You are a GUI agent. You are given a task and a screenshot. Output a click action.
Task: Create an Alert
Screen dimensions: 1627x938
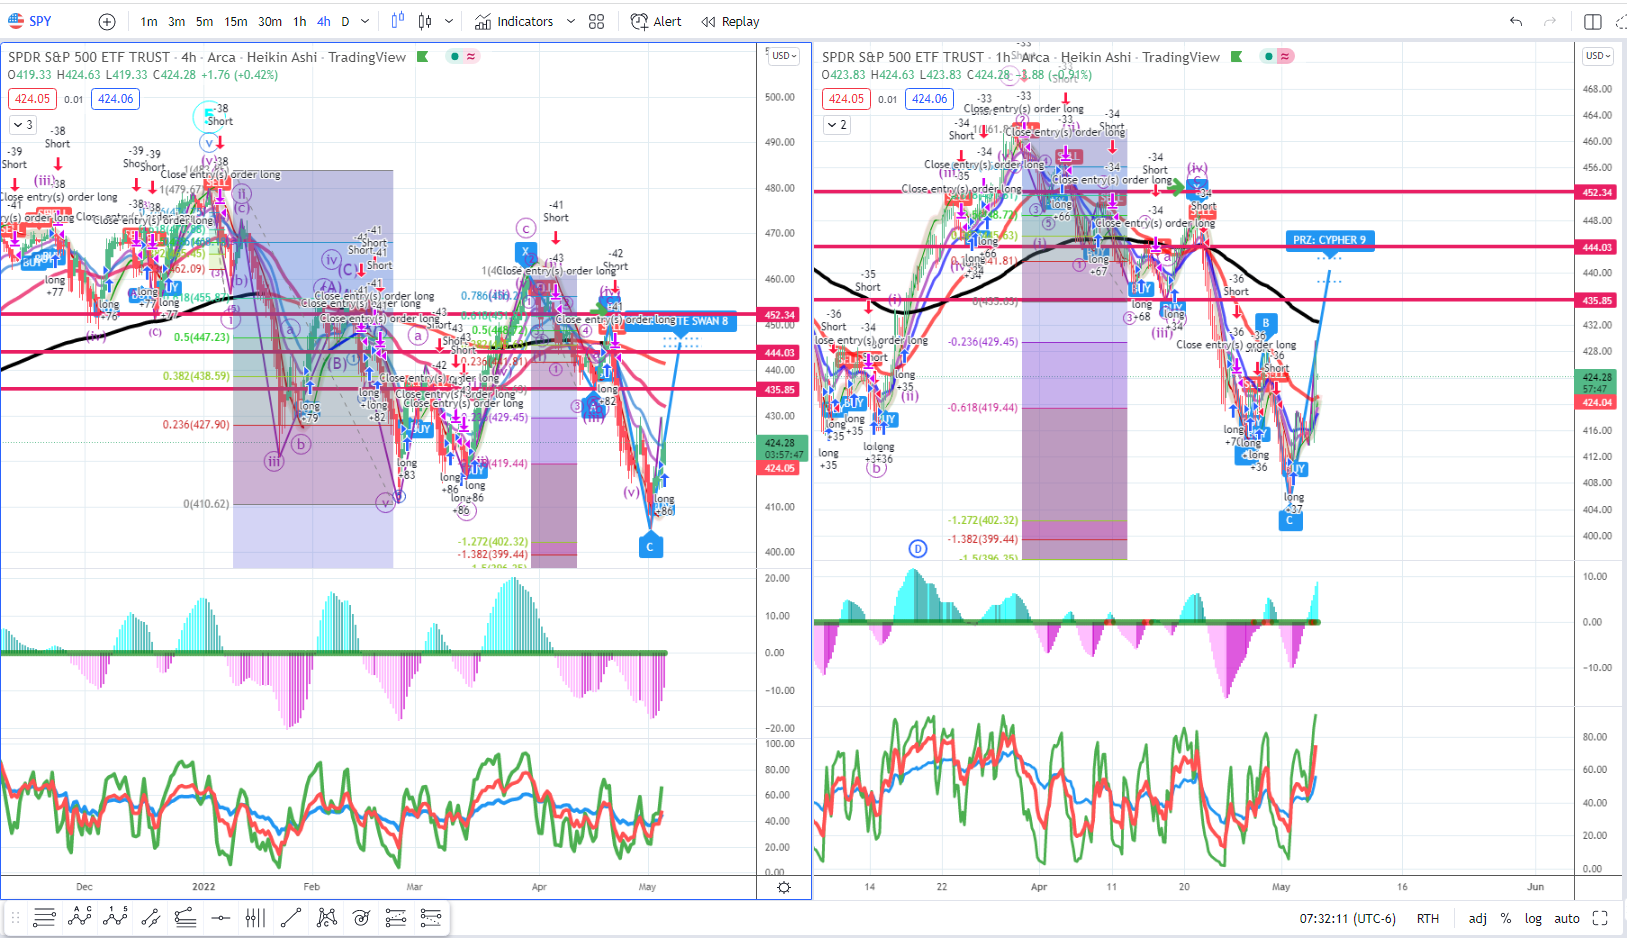(x=656, y=22)
